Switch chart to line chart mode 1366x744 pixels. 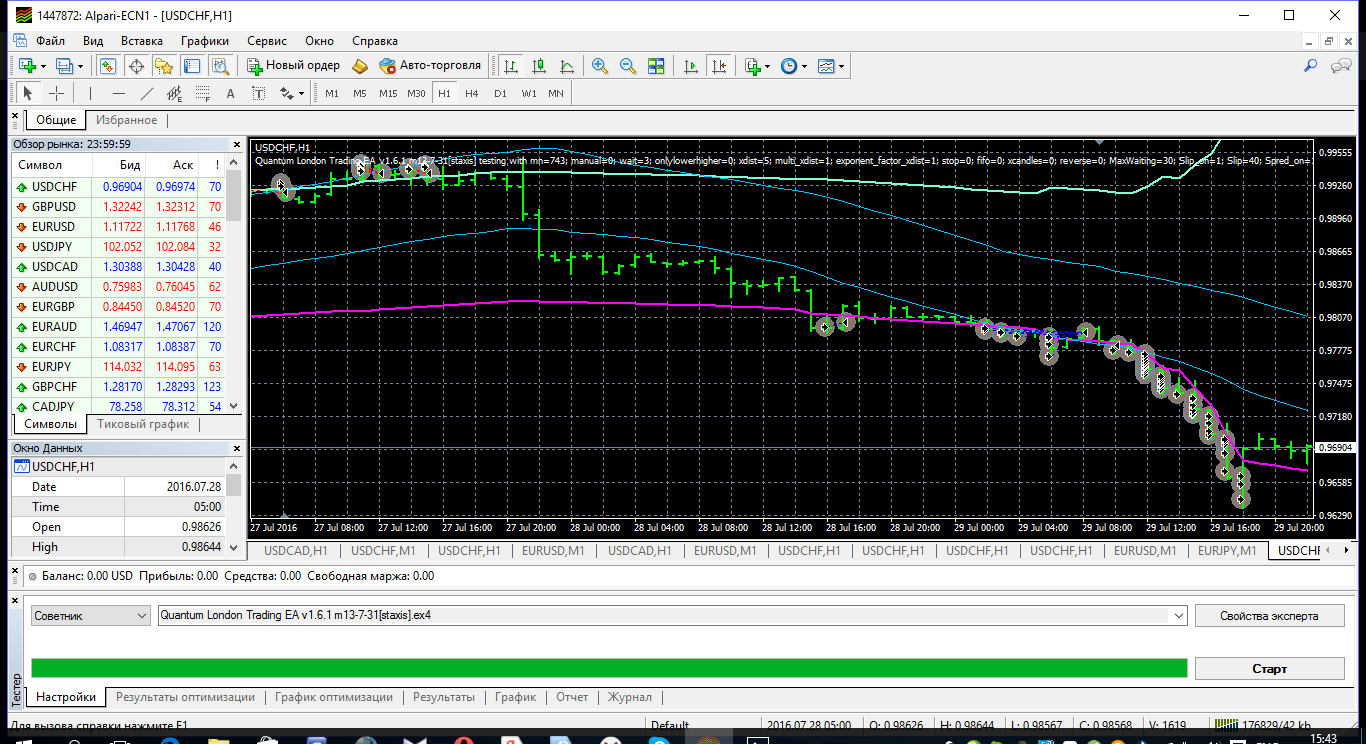(567, 66)
